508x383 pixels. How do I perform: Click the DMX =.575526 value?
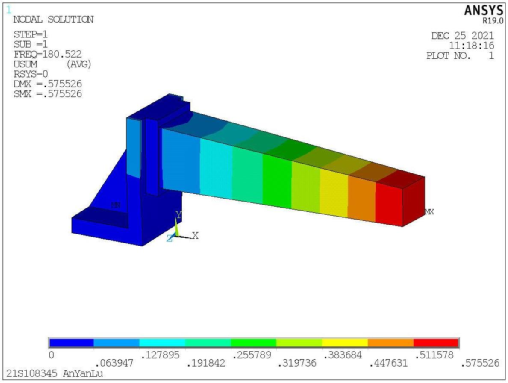tap(48, 84)
